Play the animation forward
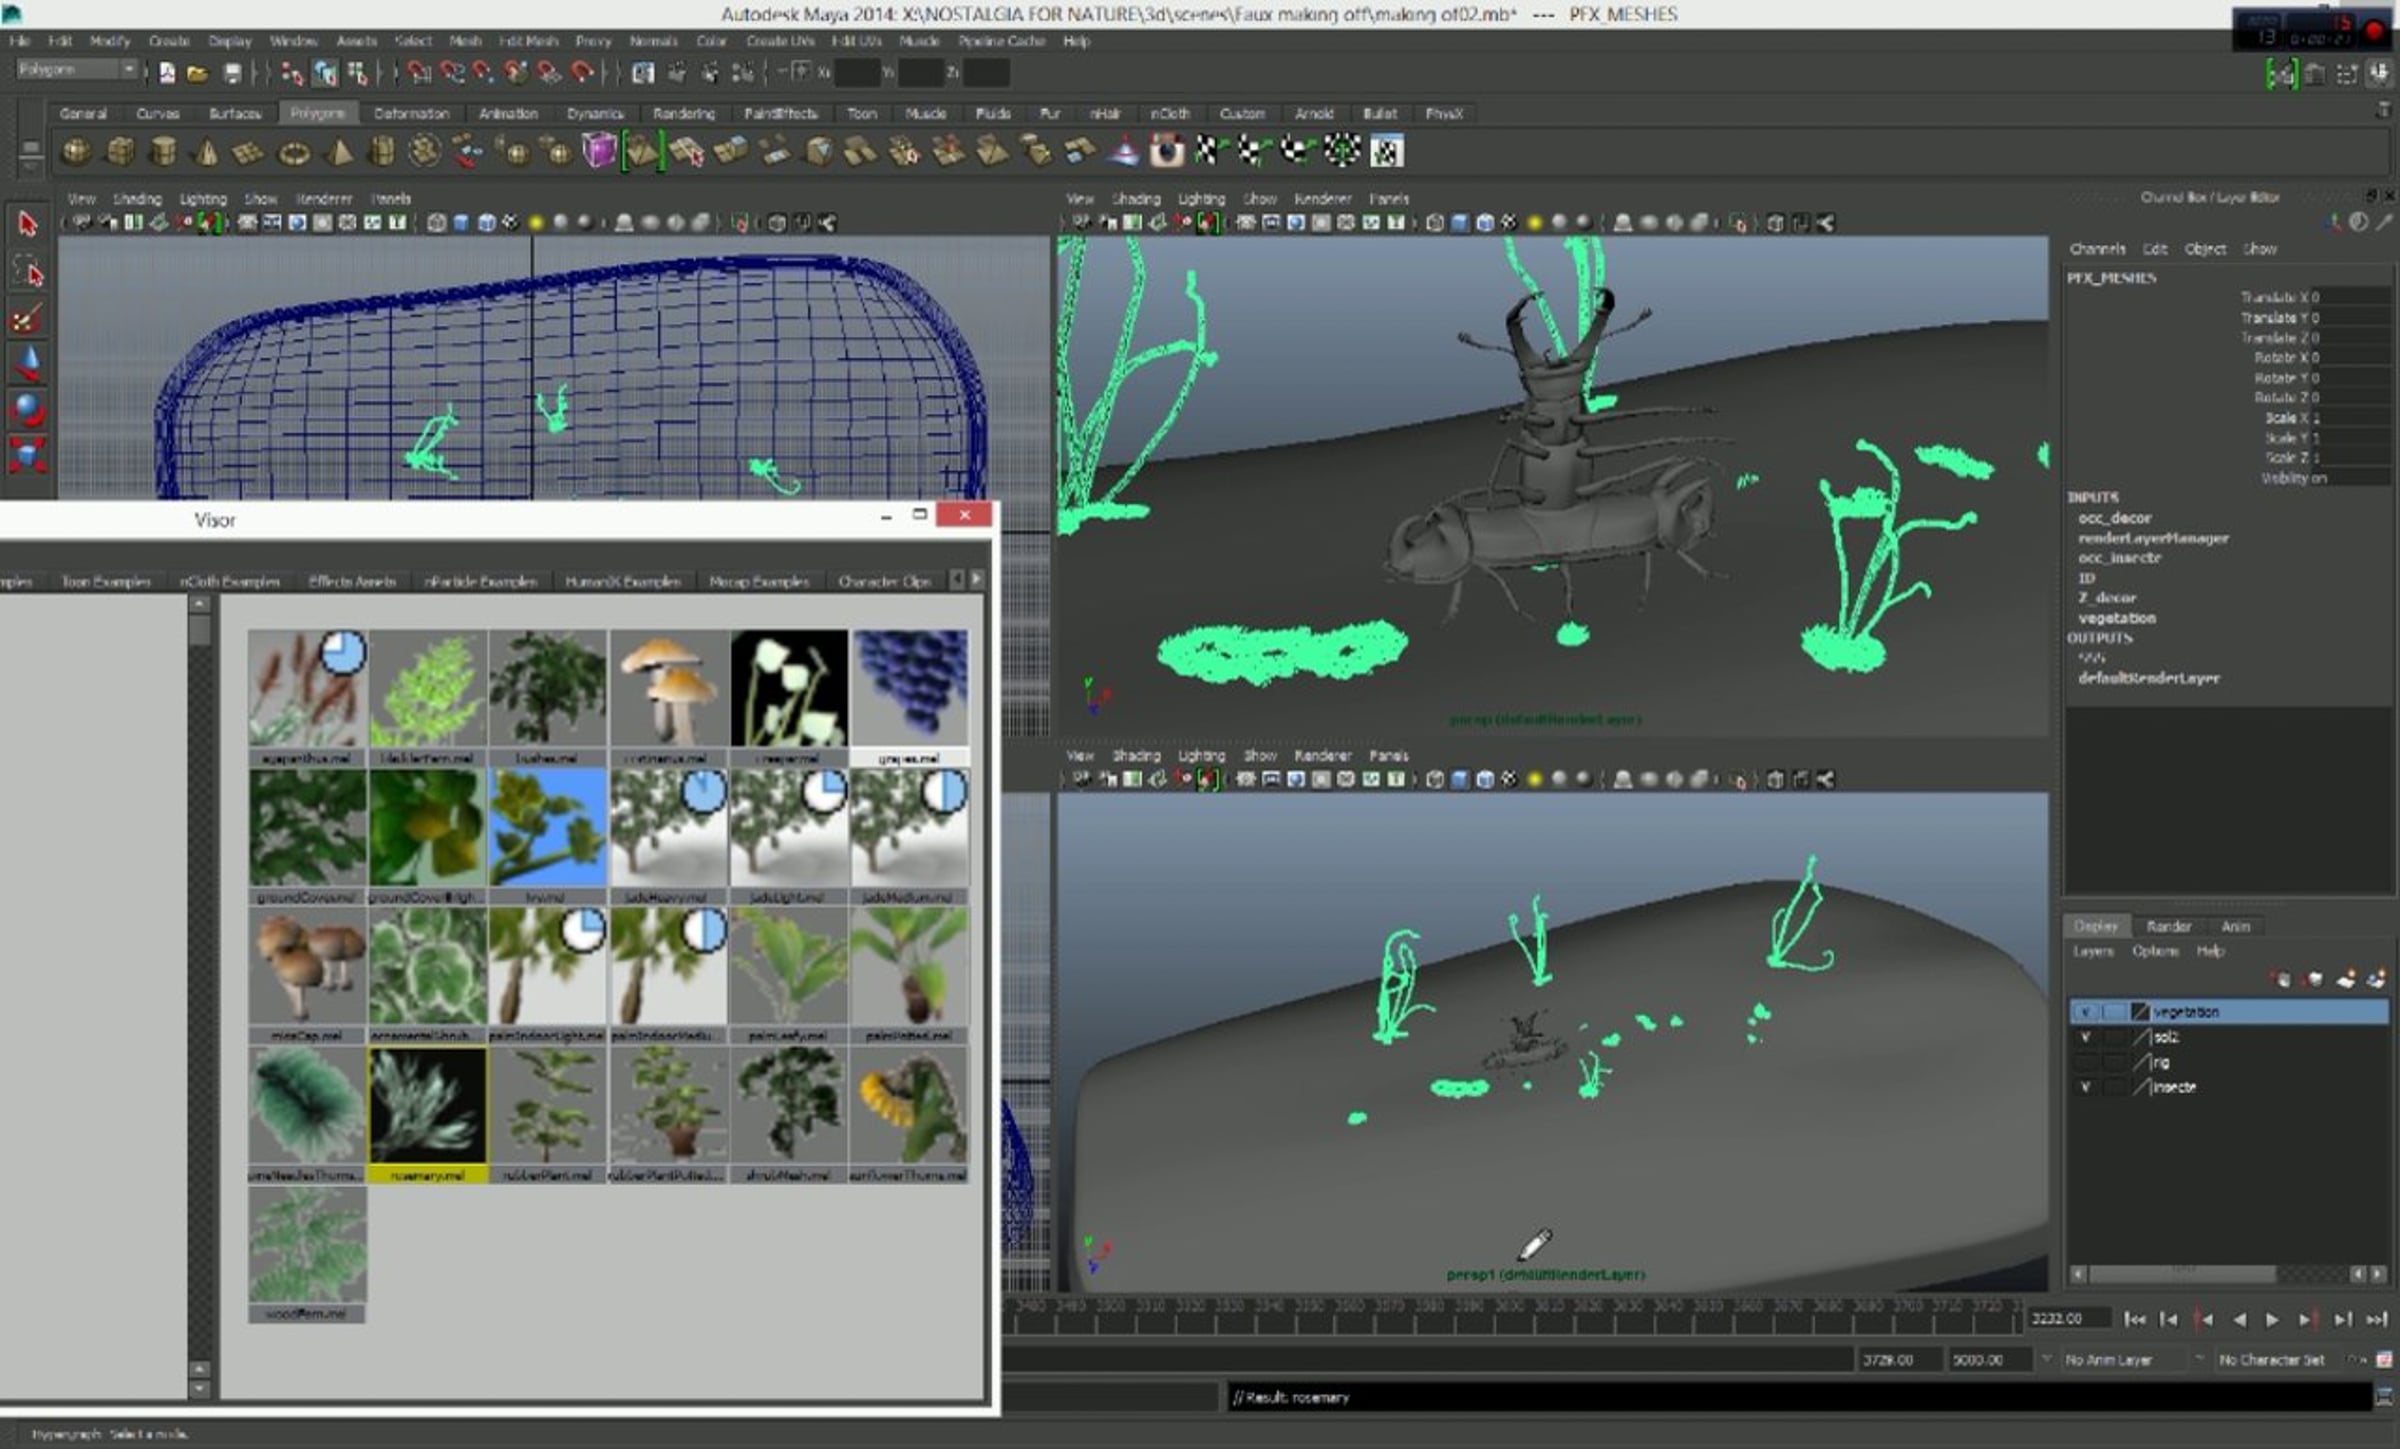The height and width of the screenshot is (1449, 2400). 2272,1319
